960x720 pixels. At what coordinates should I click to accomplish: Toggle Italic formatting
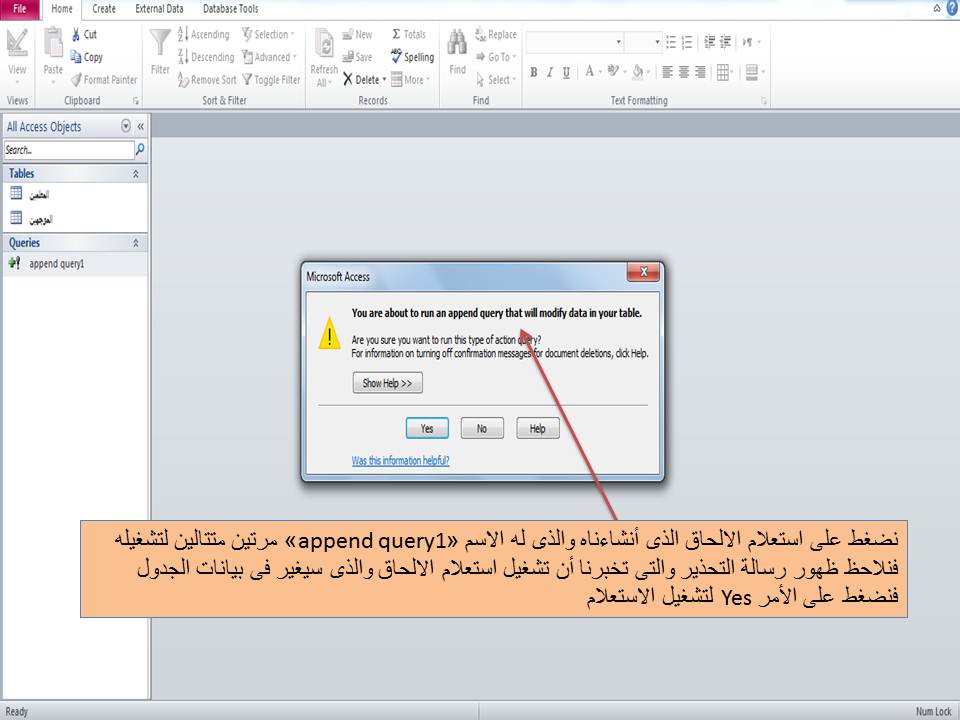click(x=550, y=72)
